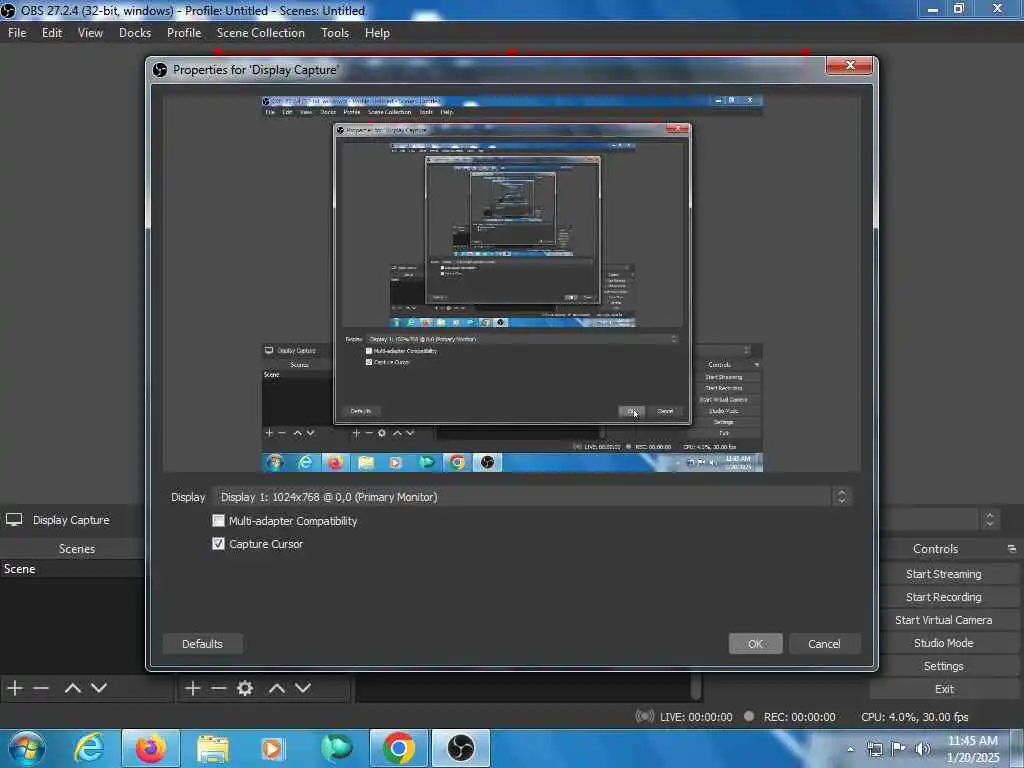The height and width of the screenshot is (768, 1024).
Task: Click the taskbar clock showing 11:45 AM
Action: 973,748
